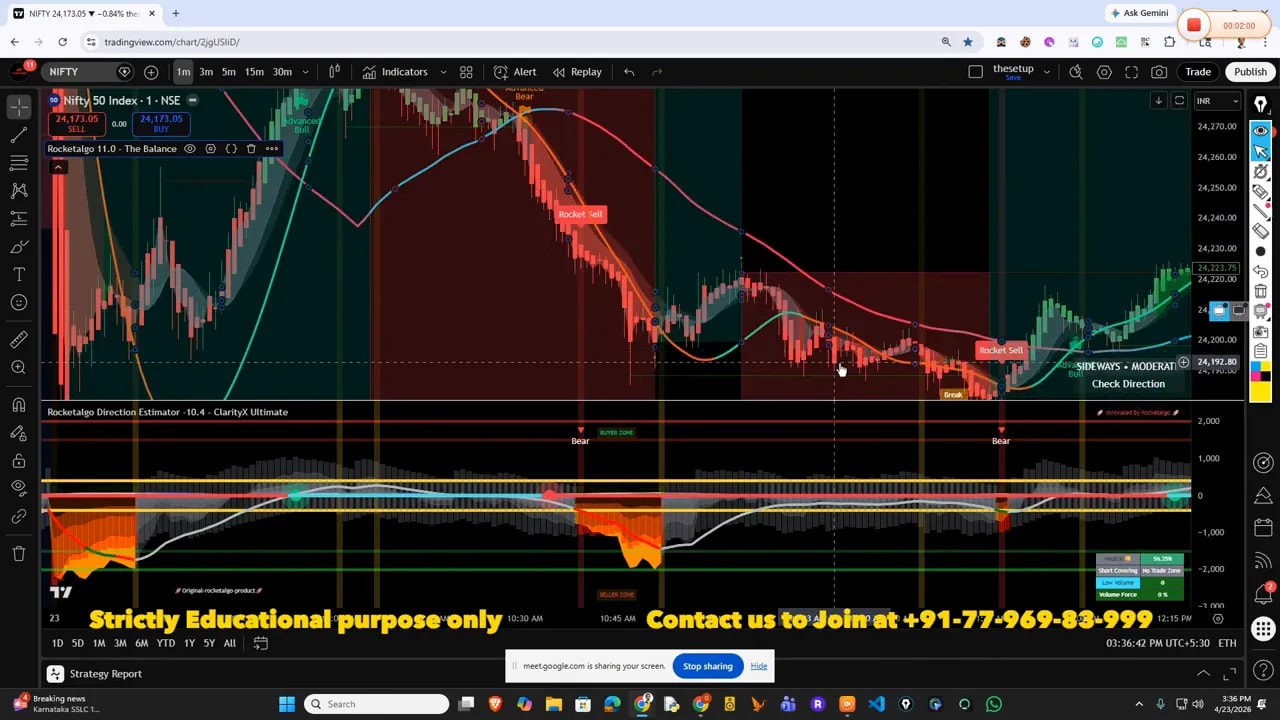Expand the time interval dropdown arrow

[305, 72]
